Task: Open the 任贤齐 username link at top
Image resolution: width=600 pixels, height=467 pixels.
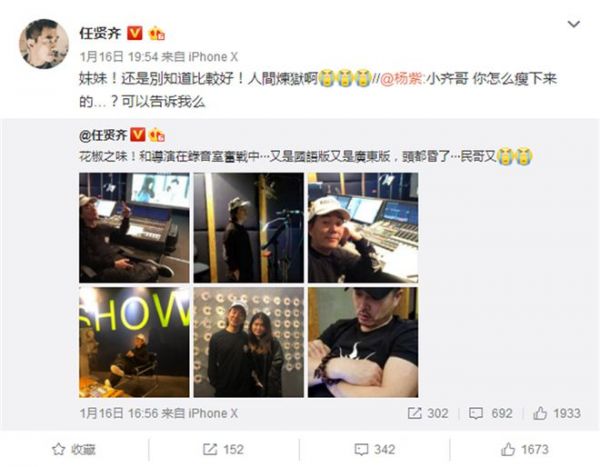Action: point(100,33)
